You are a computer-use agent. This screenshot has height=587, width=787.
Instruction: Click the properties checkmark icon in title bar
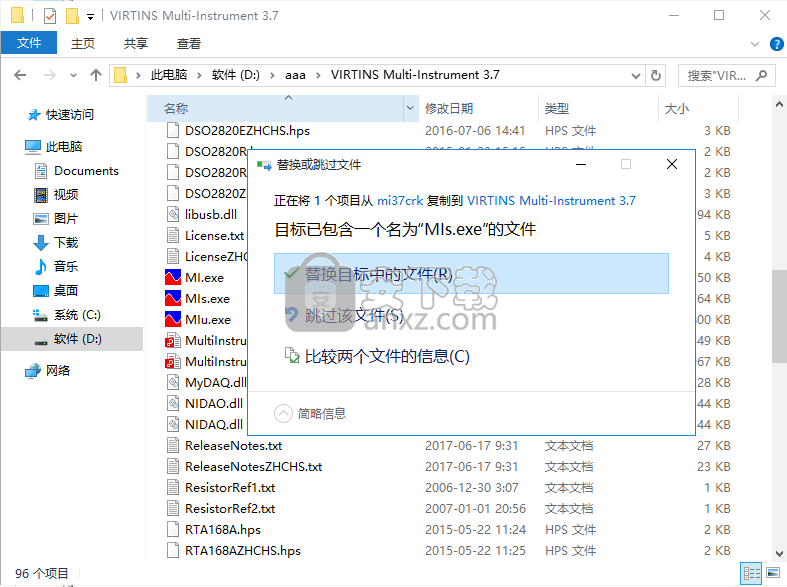pyautogui.click(x=50, y=16)
